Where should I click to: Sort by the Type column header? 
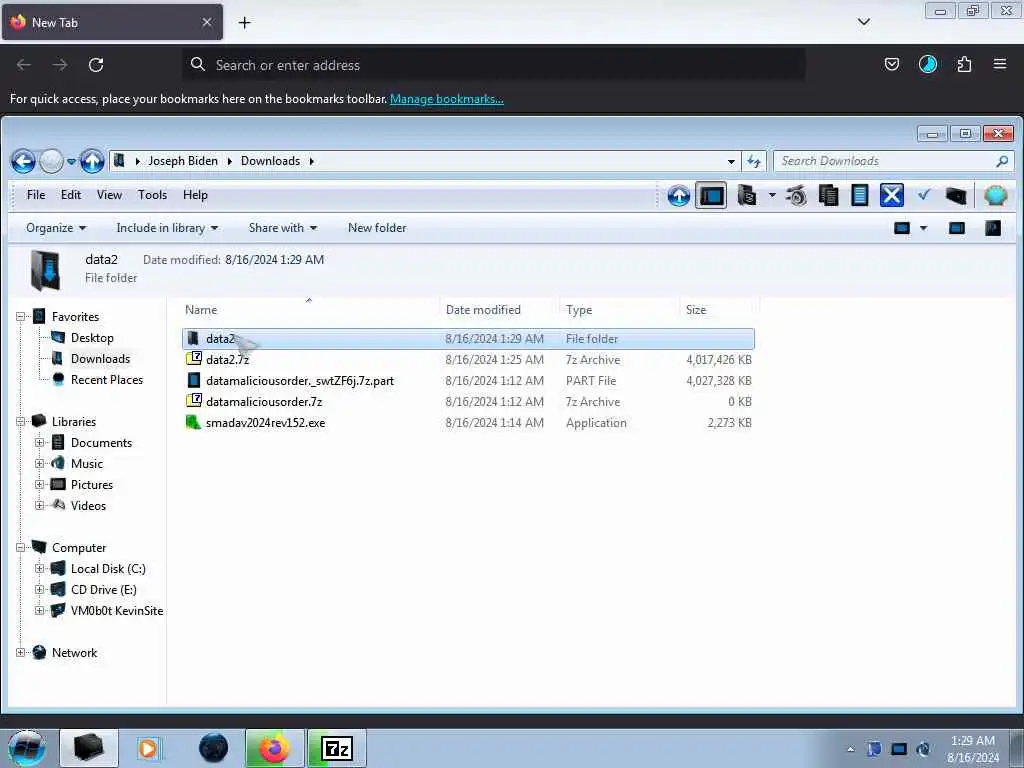pos(619,310)
